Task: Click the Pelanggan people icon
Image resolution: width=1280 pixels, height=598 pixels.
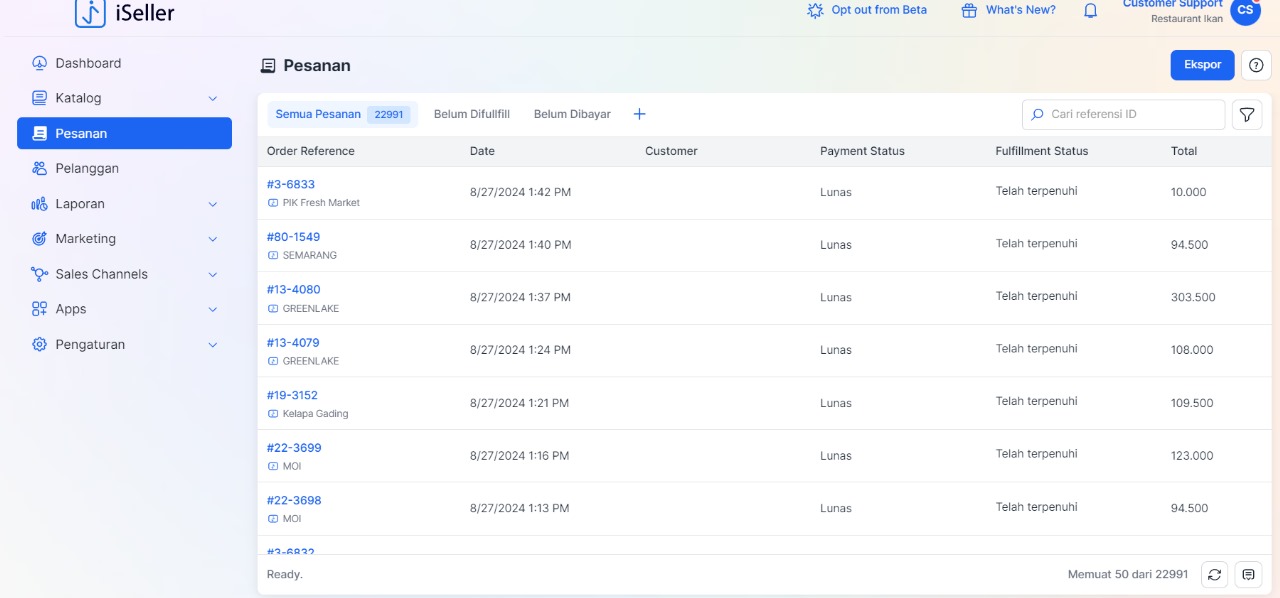Action: coord(39,168)
